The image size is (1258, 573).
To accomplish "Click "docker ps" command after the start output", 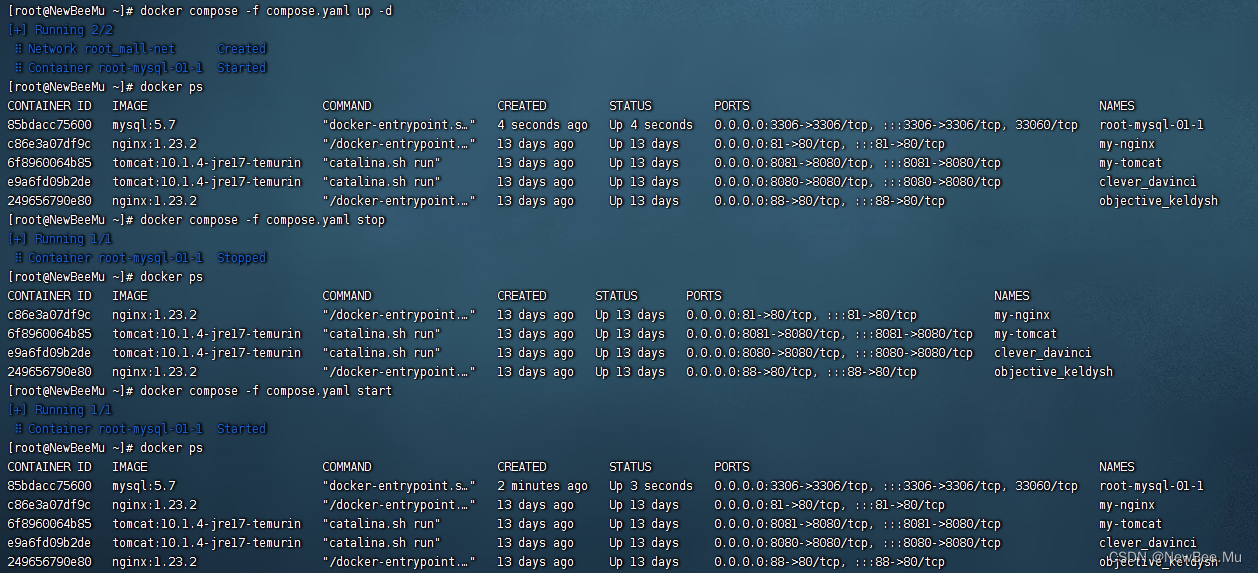I will [172, 448].
